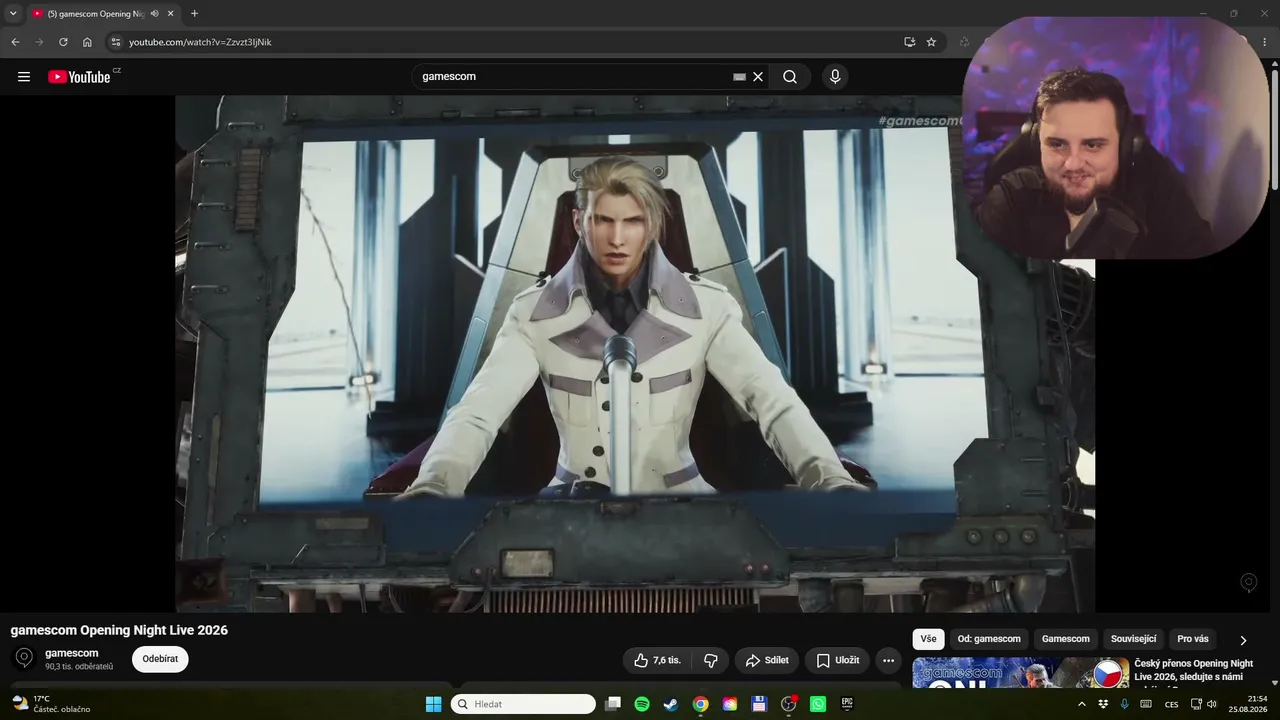This screenshot has height=720, width=1280.
Task: Select the Pro vás filter chip
Action: tap(1193, 639)
